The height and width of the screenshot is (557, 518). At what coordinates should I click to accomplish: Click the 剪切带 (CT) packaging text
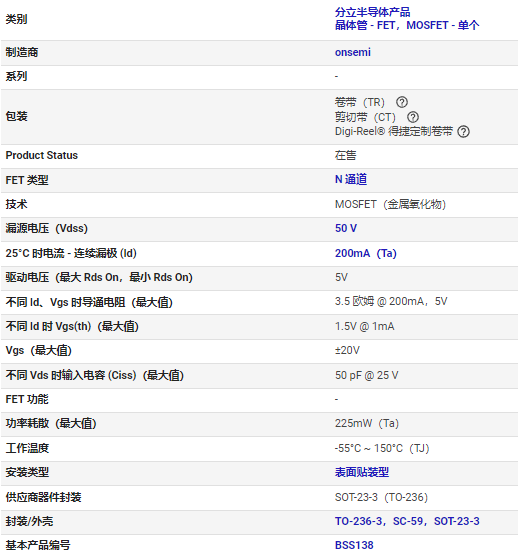365,117
